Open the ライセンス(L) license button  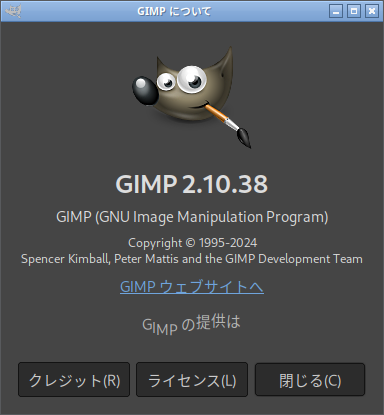coord(192,380)
